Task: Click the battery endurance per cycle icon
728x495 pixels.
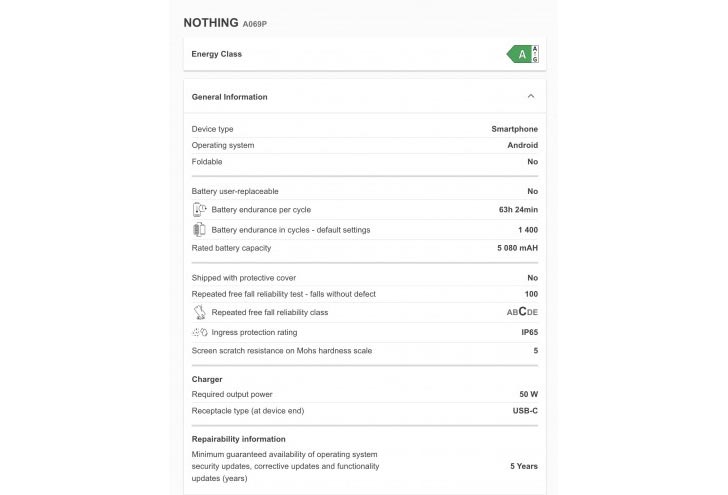Action: (198, 210)
